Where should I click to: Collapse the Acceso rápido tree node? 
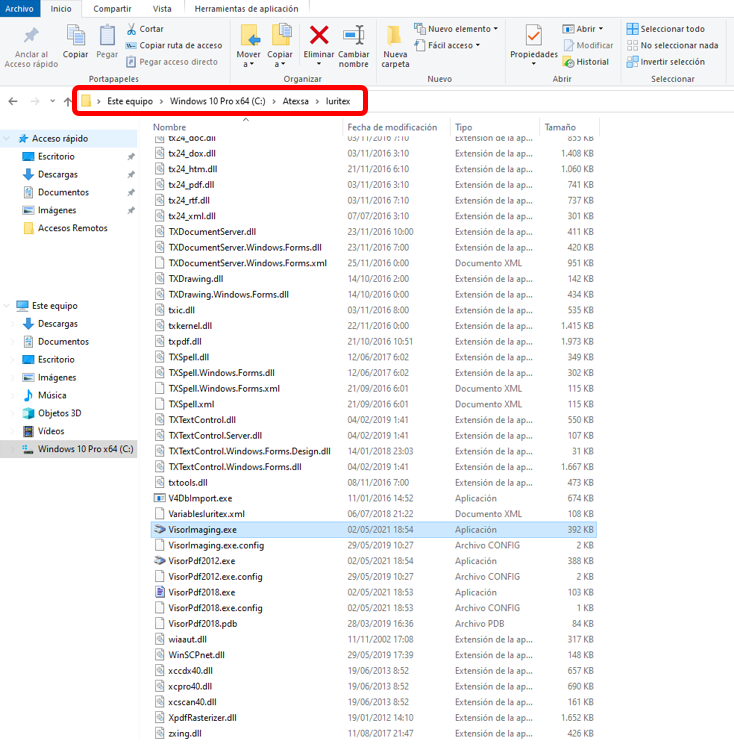point(9,139)
